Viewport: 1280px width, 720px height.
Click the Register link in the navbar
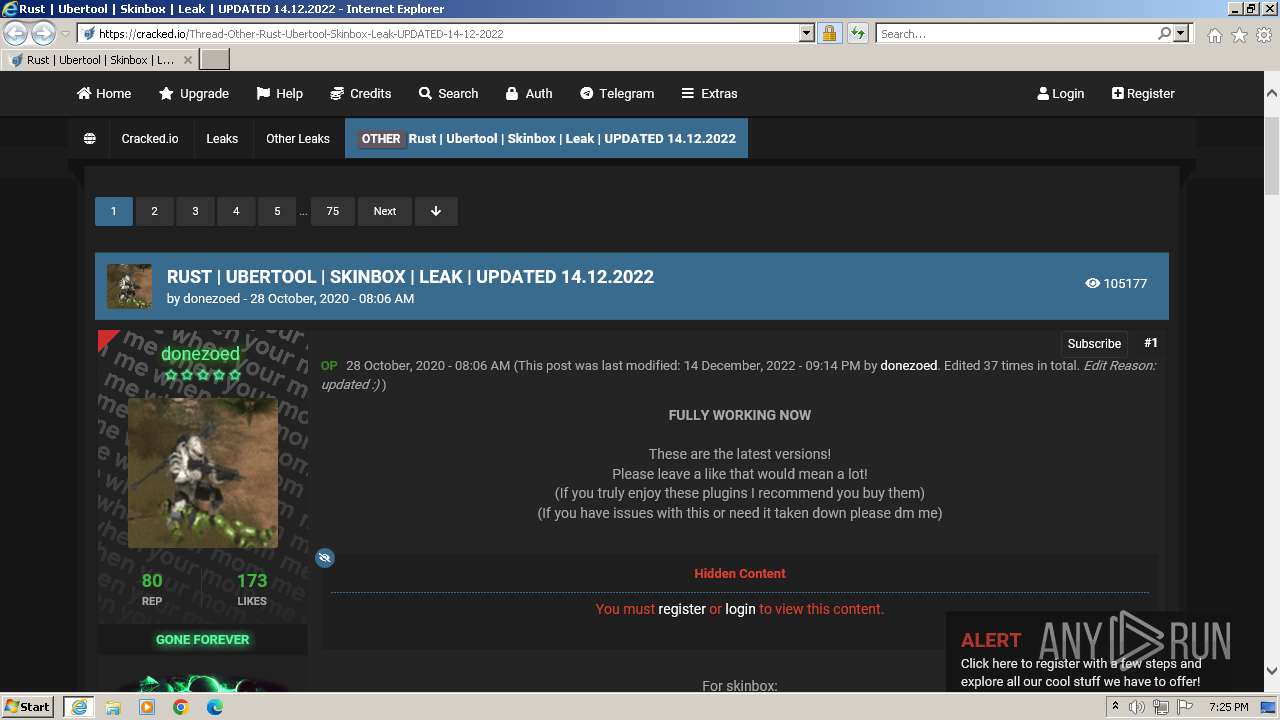1143,93
